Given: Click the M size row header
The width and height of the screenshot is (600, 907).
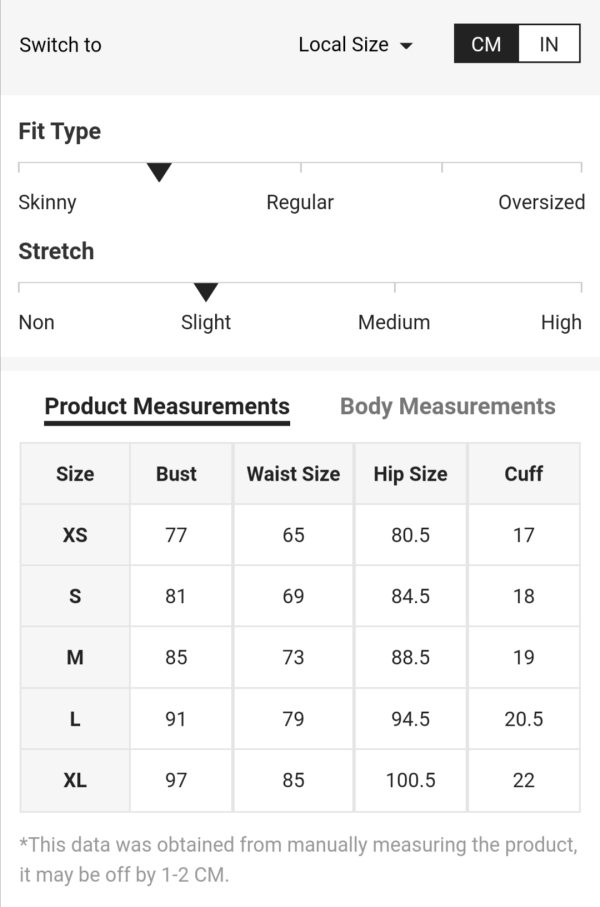Looking at the screenshot, I should 75,658.
